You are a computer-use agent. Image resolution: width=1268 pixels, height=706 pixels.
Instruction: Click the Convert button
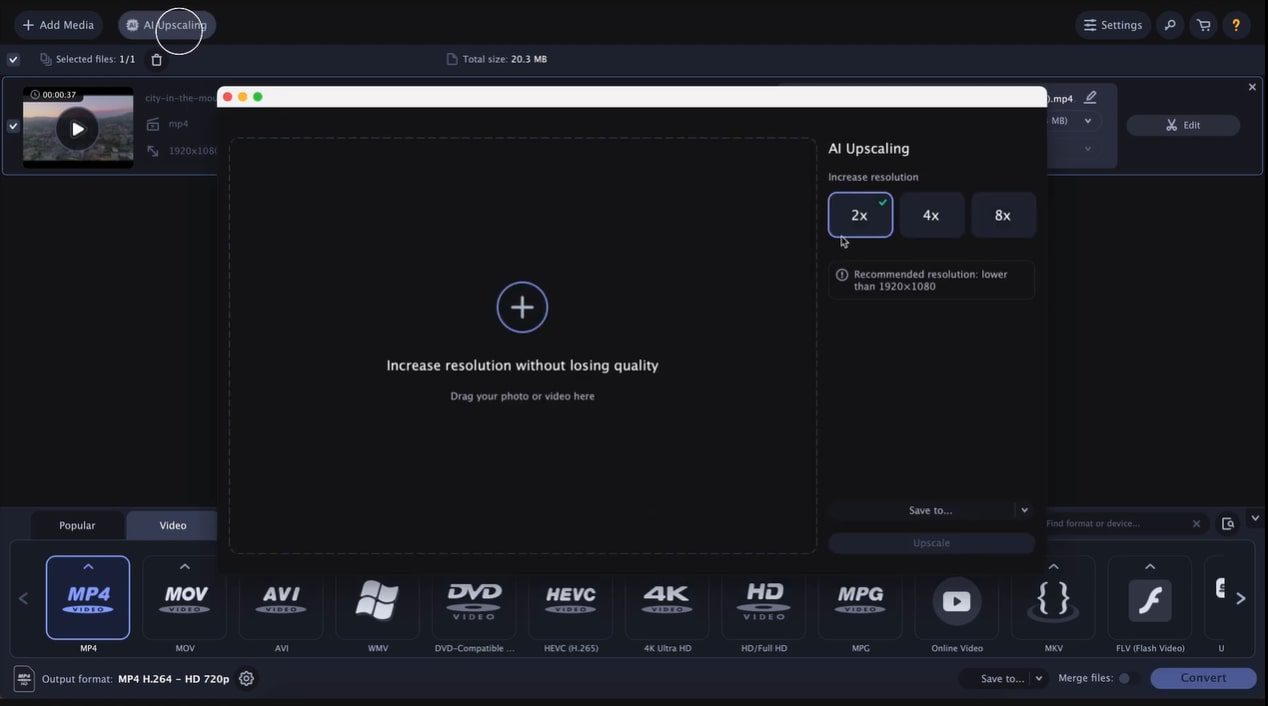tap(1202, 678)
